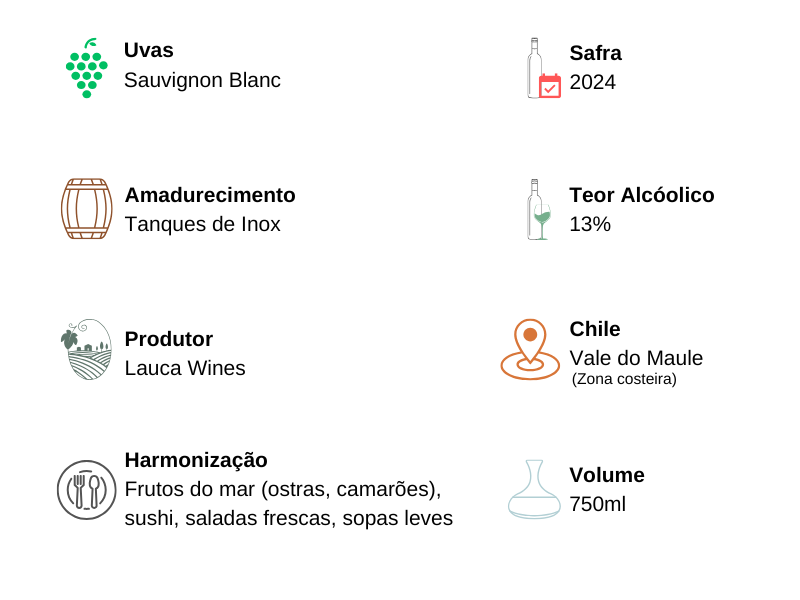Click the Amadurecimento heading

(x=210, y=195)
